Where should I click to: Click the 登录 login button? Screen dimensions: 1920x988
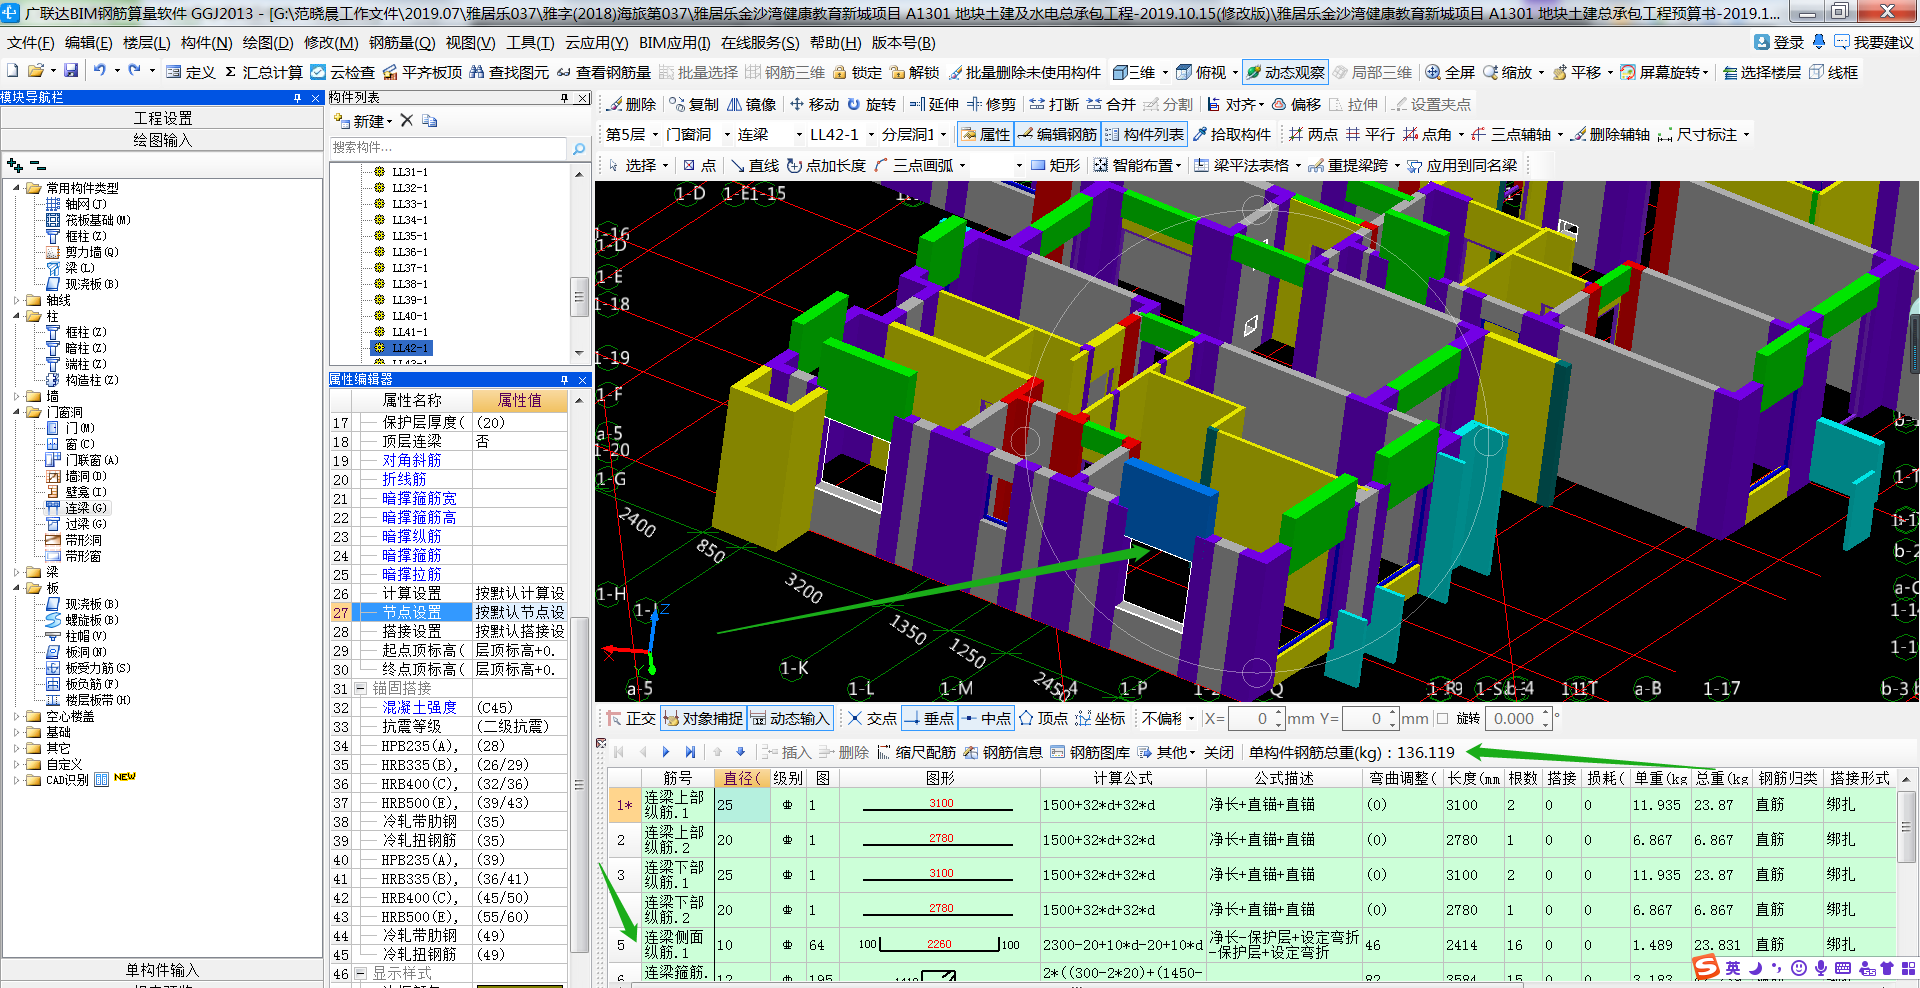pyautogui.click(x=1779, y=42)
